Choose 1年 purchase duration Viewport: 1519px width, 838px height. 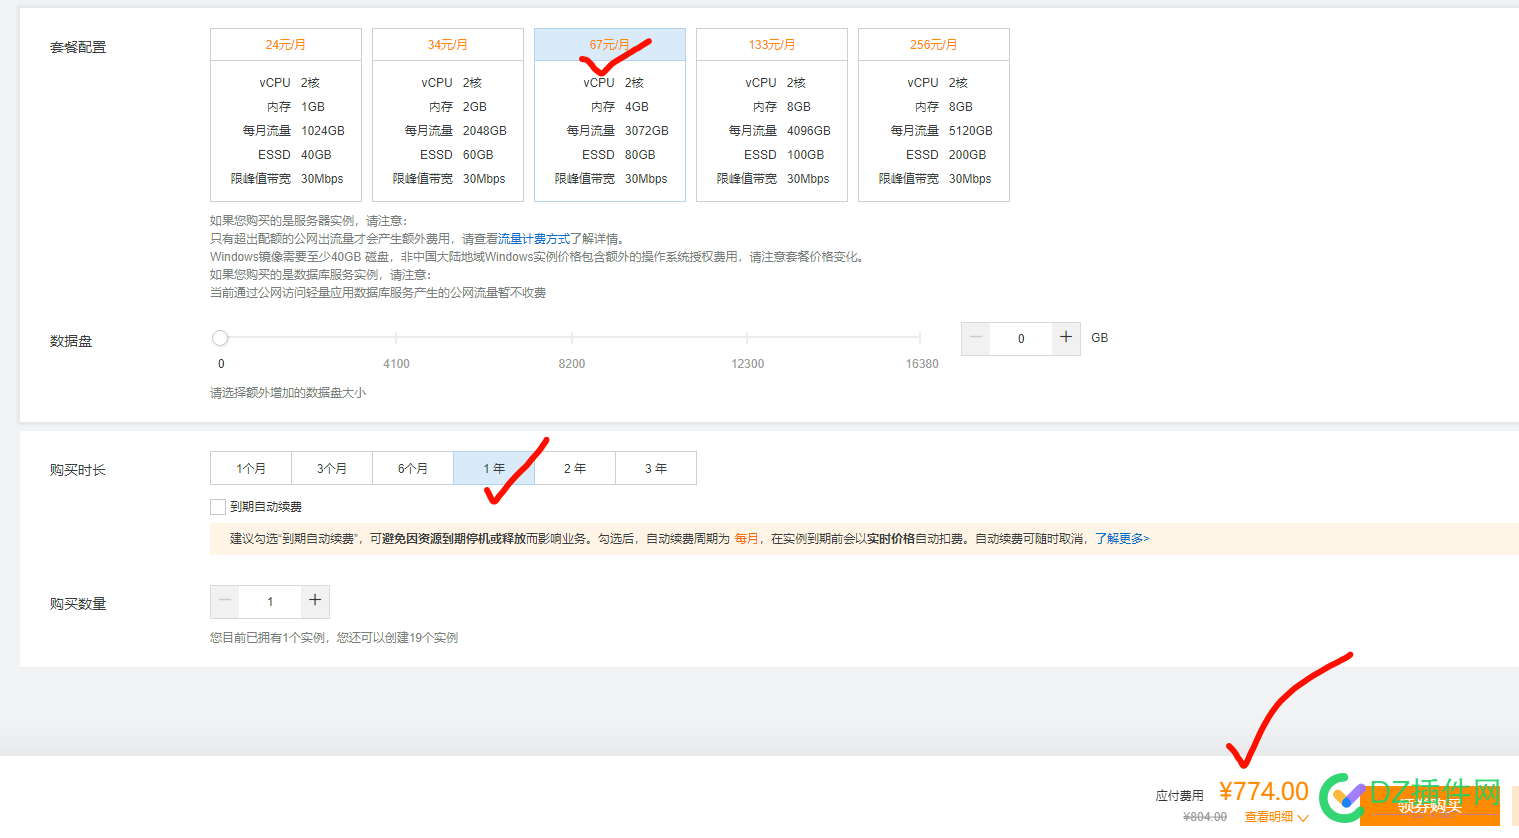pos(494,468)
